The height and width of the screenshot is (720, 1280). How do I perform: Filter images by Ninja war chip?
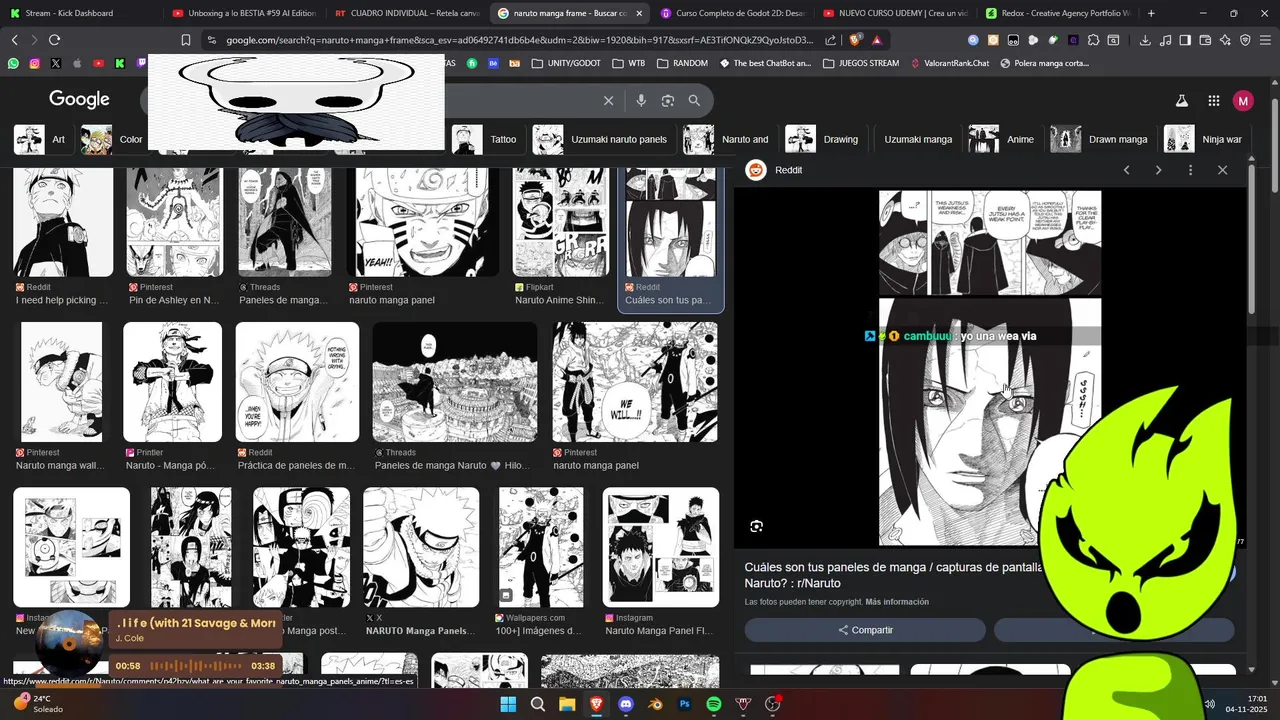1204,139
